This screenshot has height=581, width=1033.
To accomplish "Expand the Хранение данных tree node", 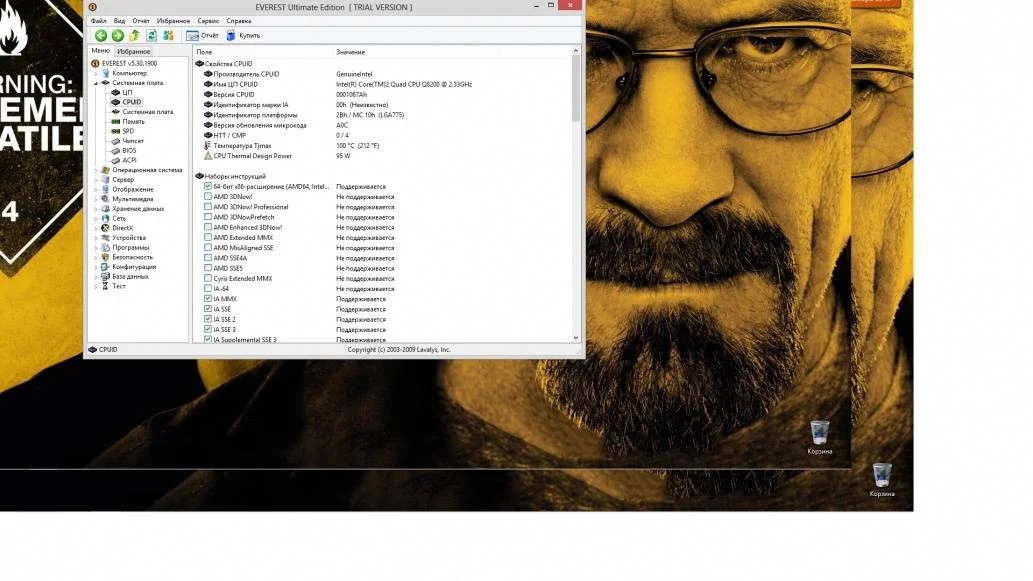I will point(96,209).
